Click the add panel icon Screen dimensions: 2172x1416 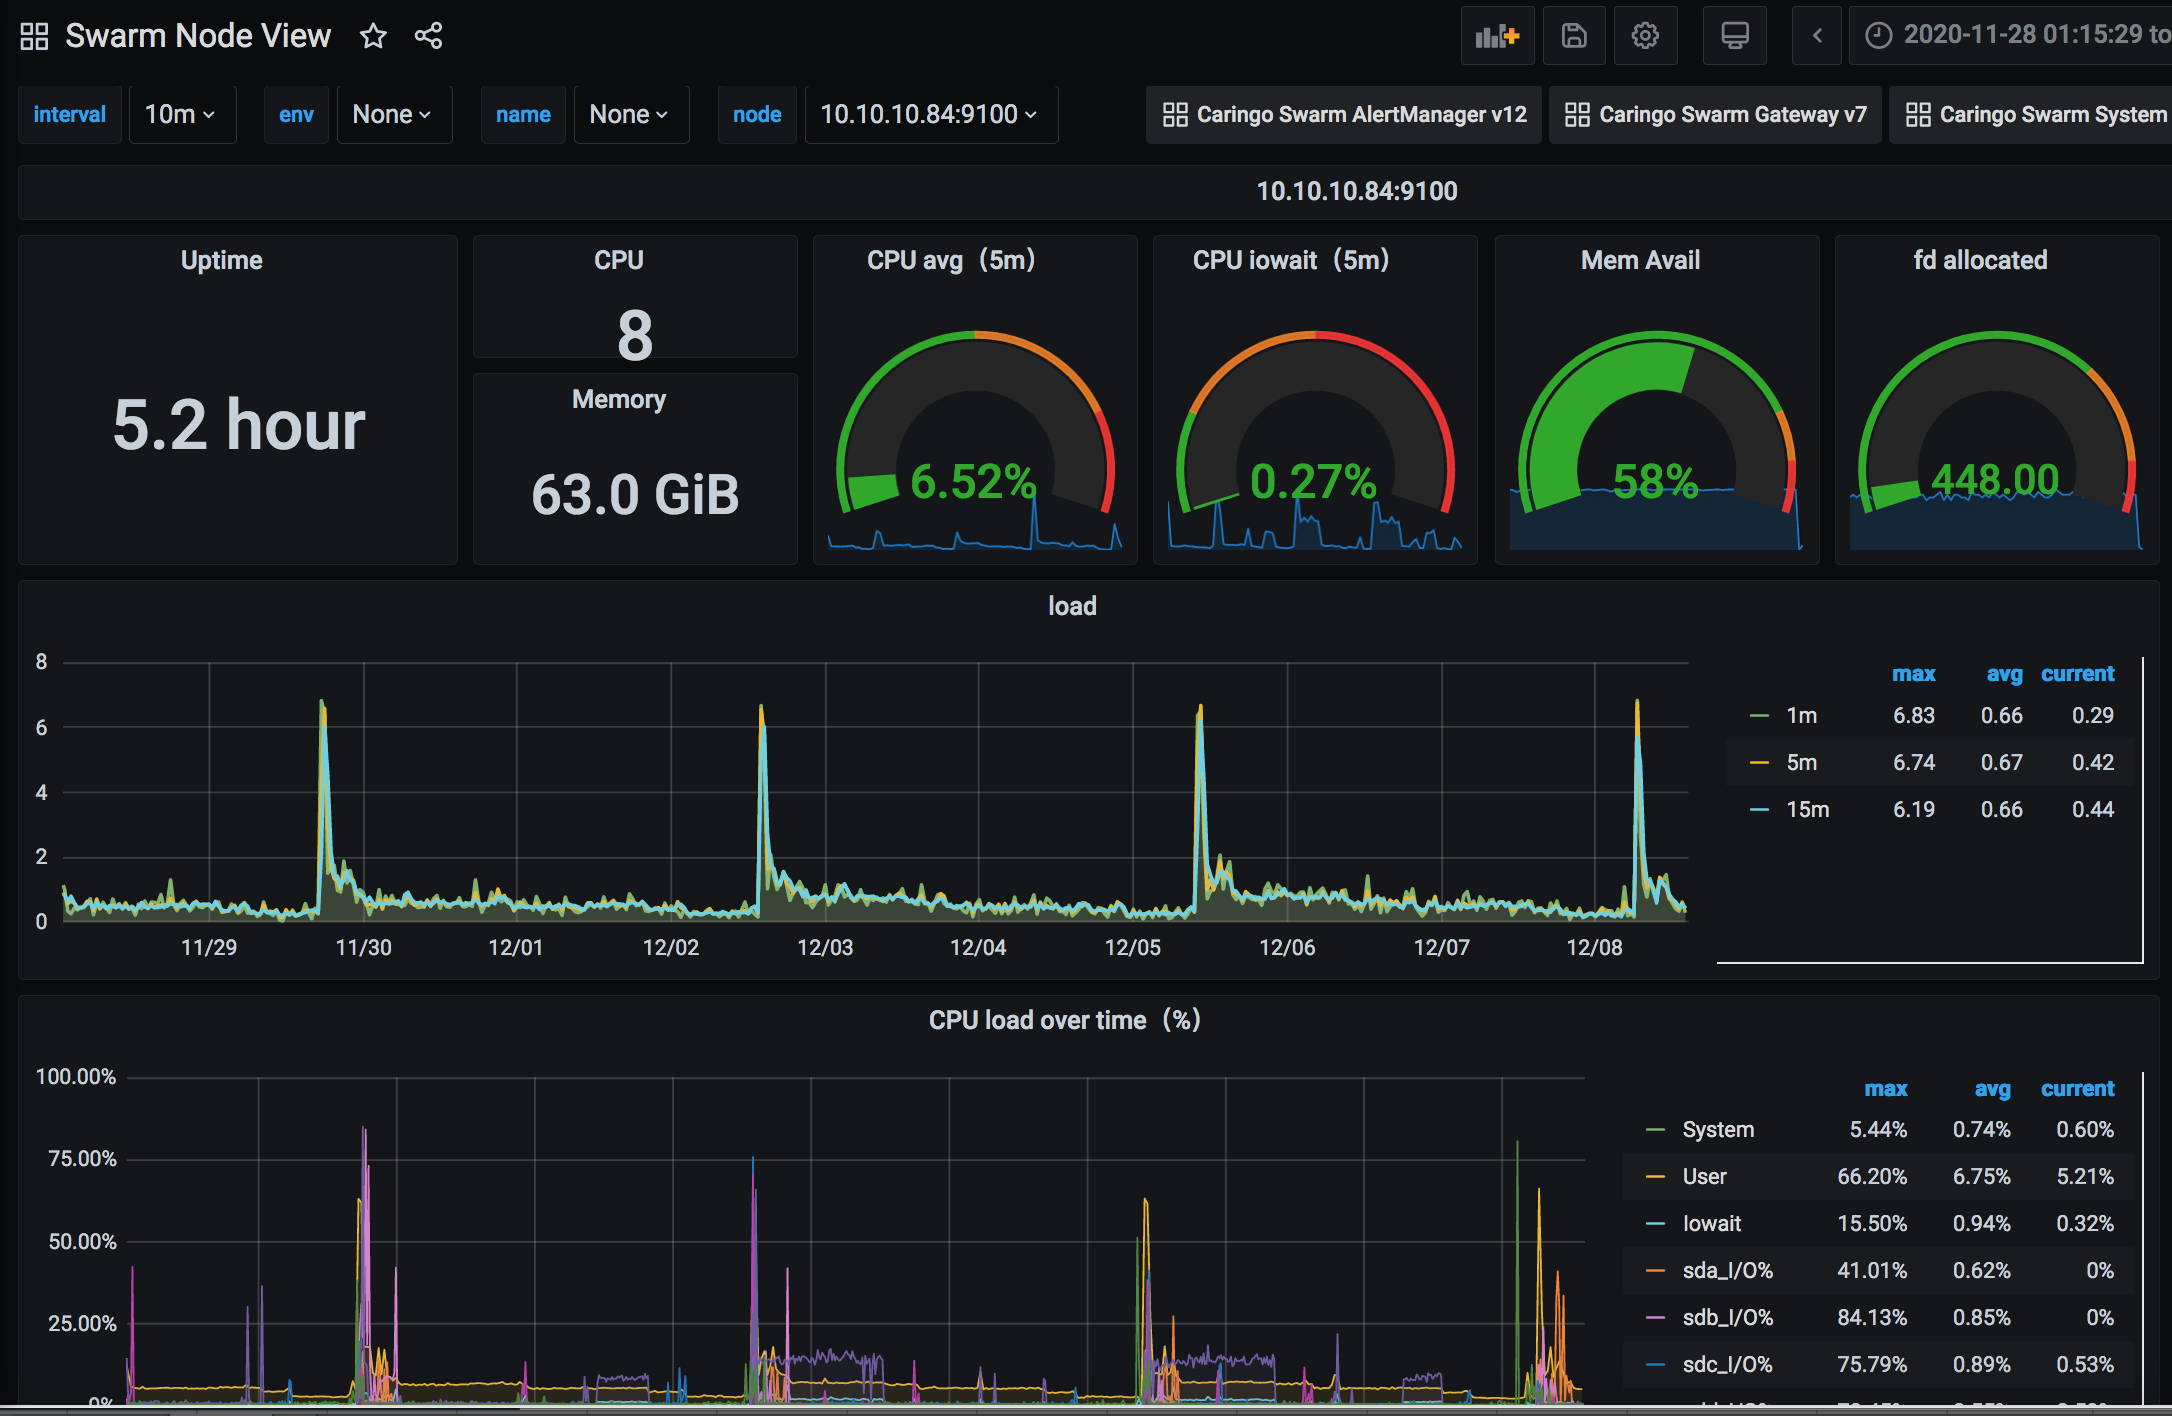[1496, 36]
